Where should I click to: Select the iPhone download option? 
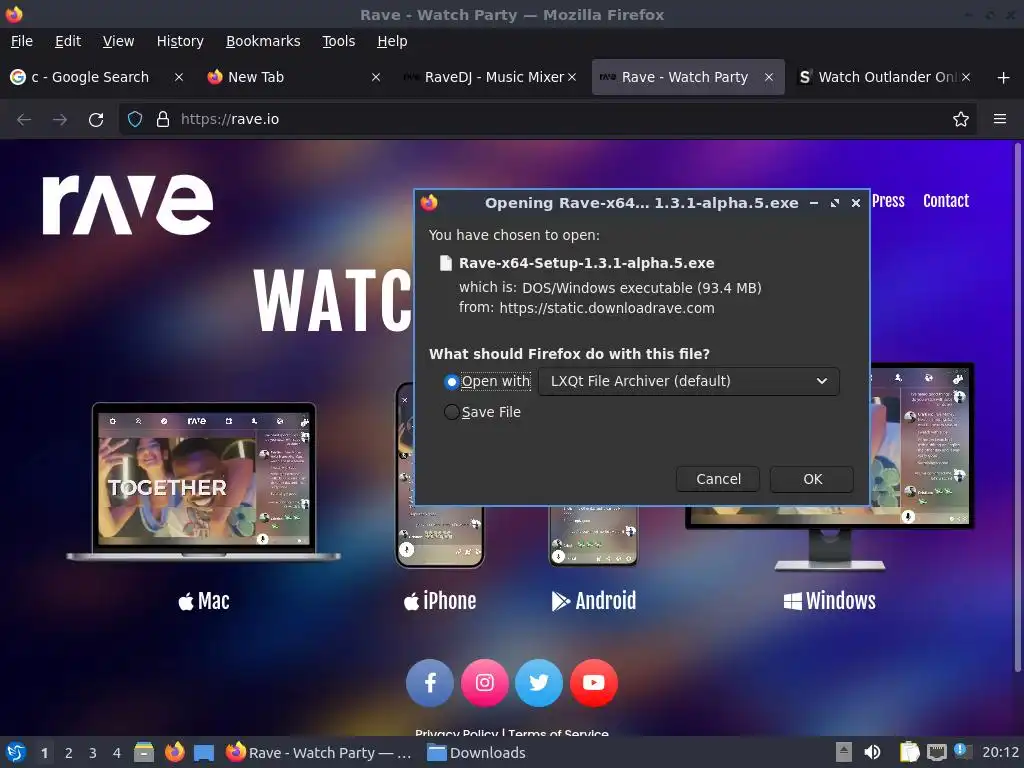[440, 601]
